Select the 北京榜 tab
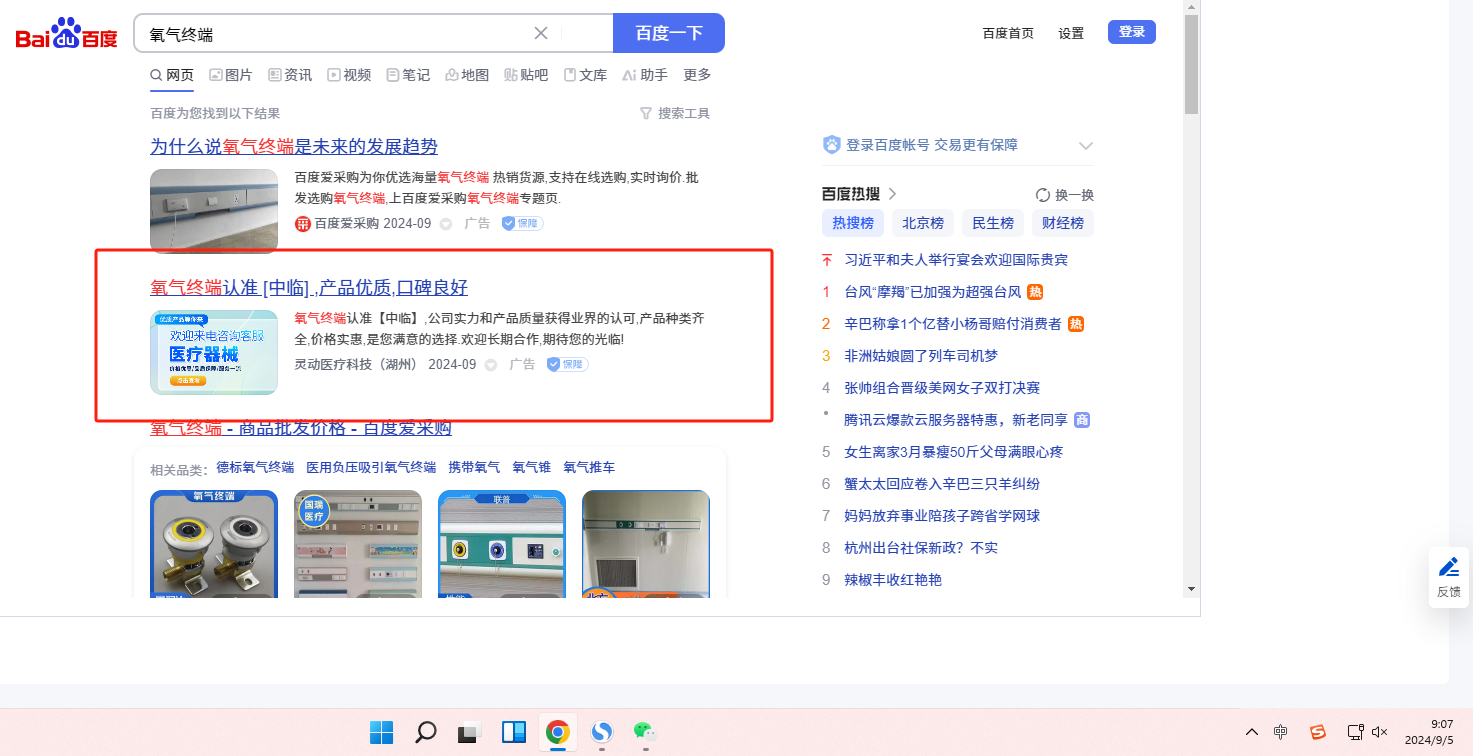The width and height of the screenshot is (1473, 756). click(923, 223)
